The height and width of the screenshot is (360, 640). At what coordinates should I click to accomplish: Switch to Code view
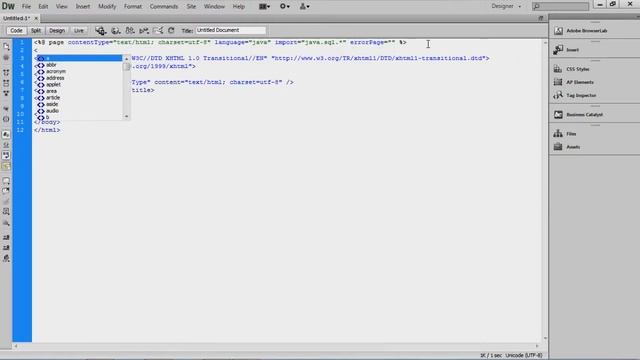click(16, 31)
